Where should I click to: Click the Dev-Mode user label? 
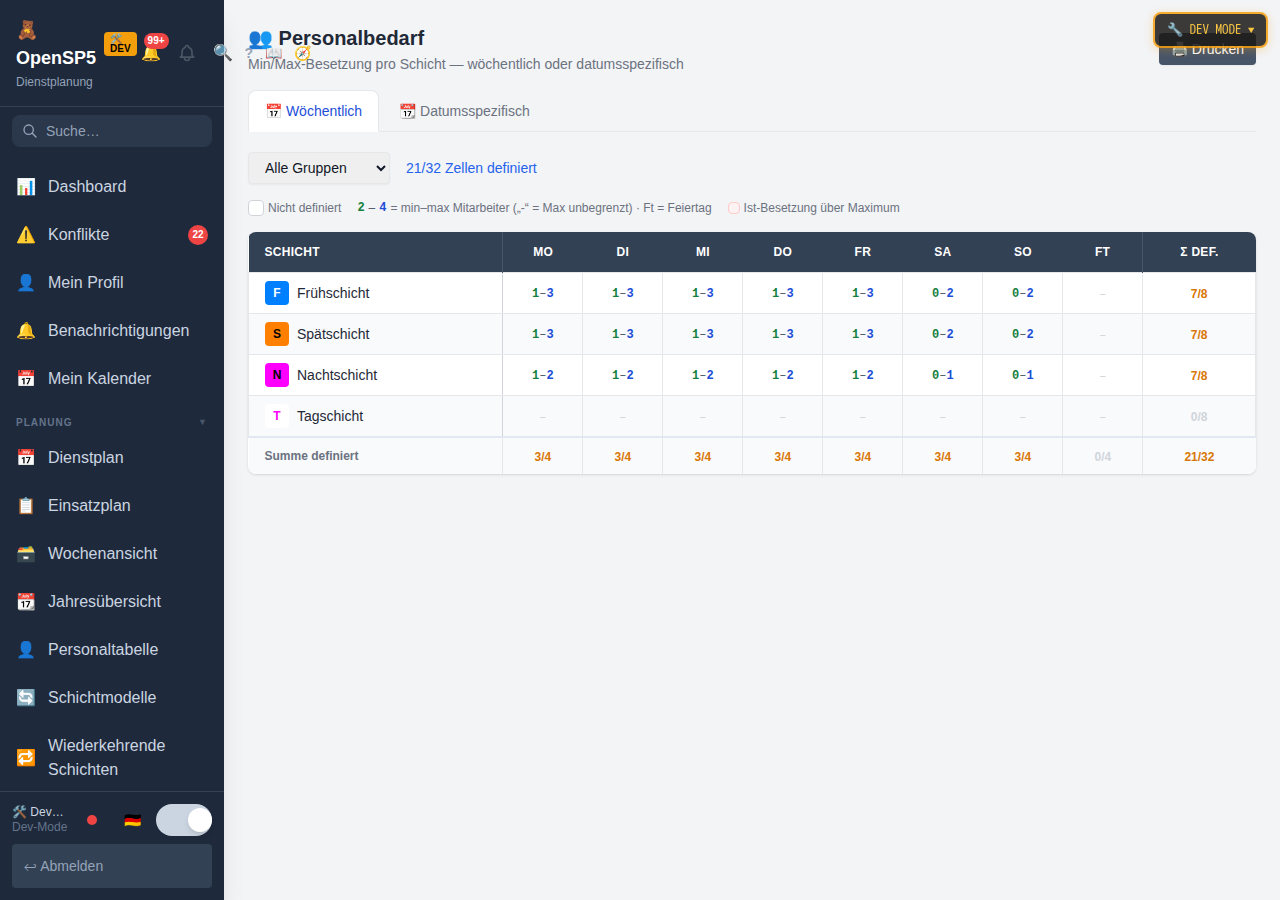click(40, 827)
